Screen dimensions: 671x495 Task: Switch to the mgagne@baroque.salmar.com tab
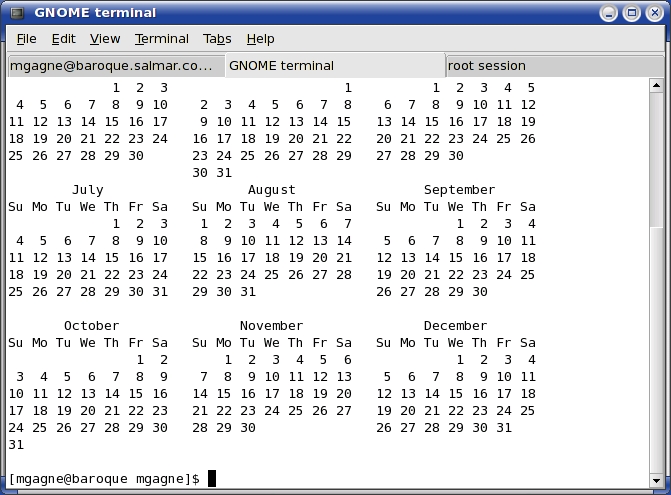tap(112, 66)
